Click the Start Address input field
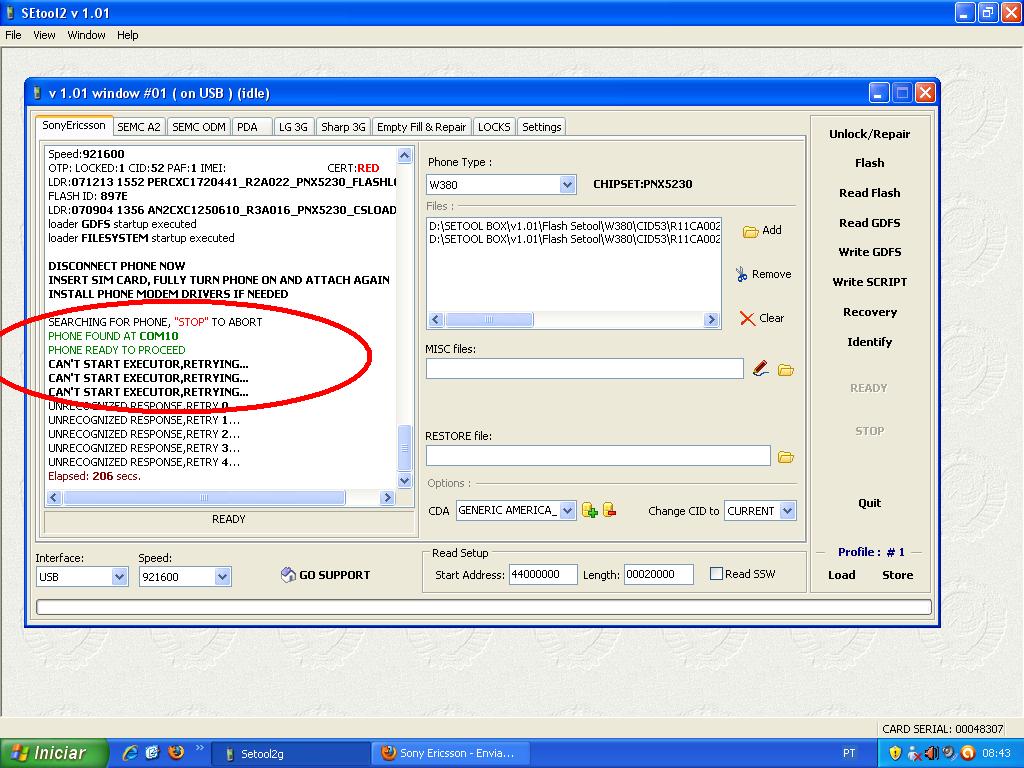Screen dimensions: 1024x768 click(x=543, y=574)
